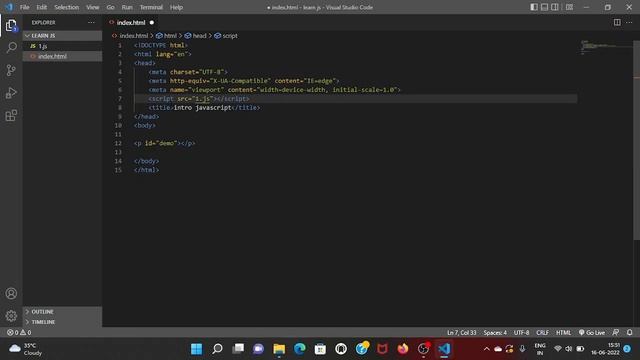Change indentation via Spaces: 4
The height and width of the screenshot is (360, 640).
coord(495,333)
